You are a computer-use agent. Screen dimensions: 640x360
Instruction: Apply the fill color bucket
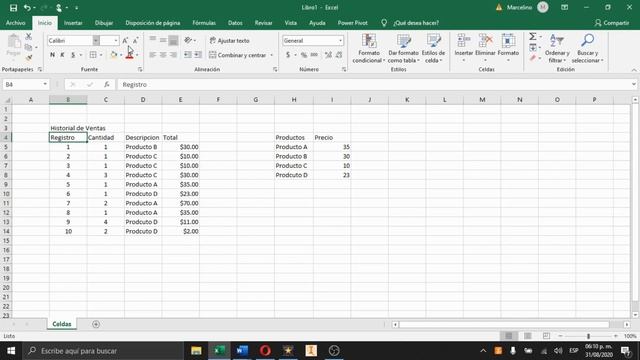pyautogui.click(x=114, y=55)
